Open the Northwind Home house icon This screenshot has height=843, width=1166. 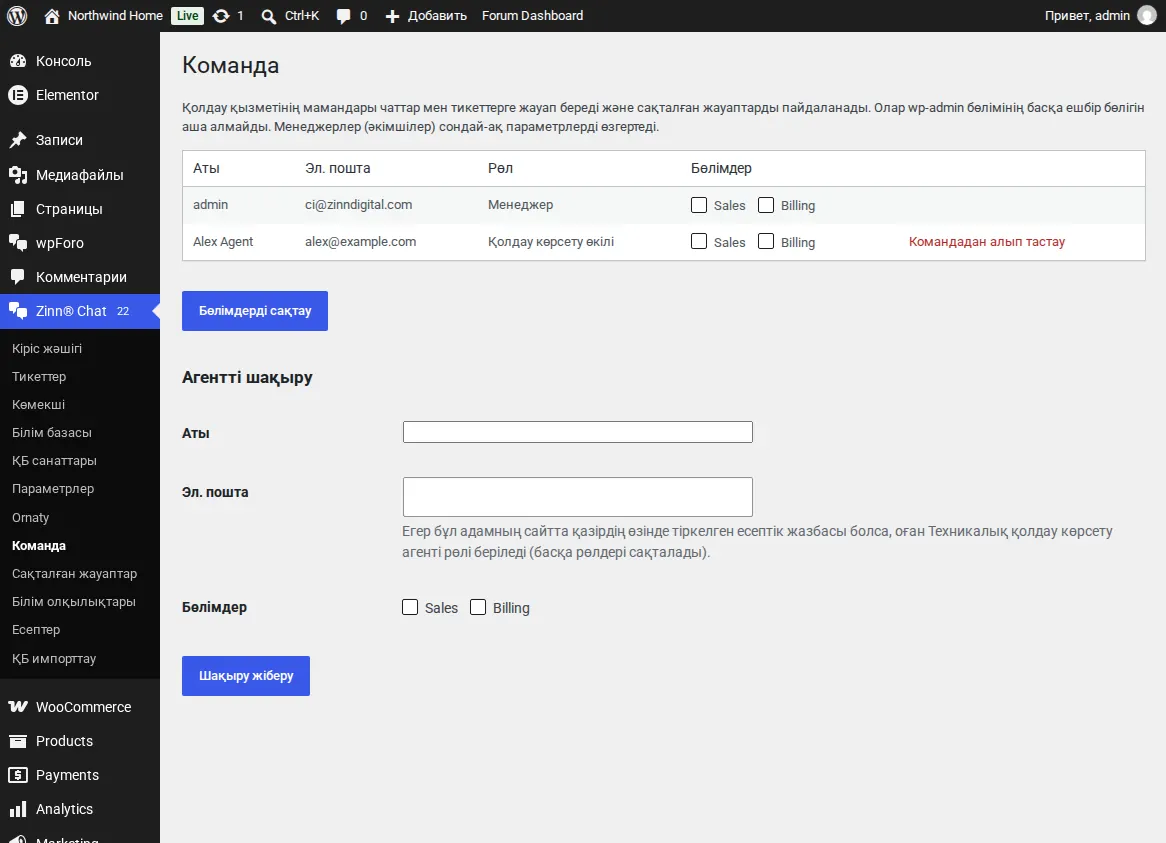click(51, 16)
